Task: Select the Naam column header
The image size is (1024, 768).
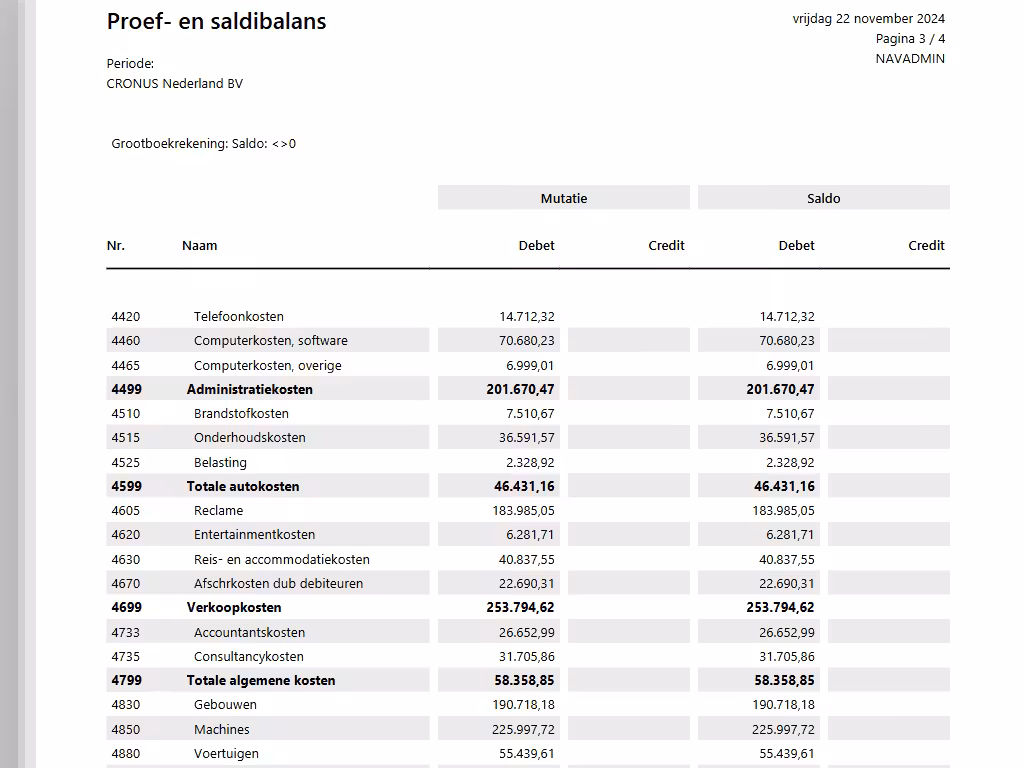Action: (x=199, y=245)
